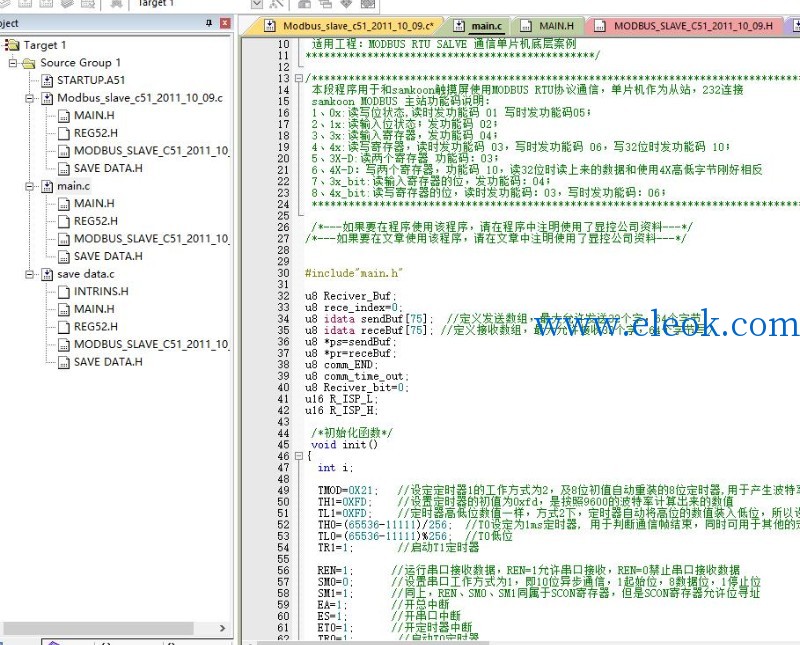Screen dimensions: 800x645
Task: Pin the Project panel with the pushpin icon
Action: (209, 23)
